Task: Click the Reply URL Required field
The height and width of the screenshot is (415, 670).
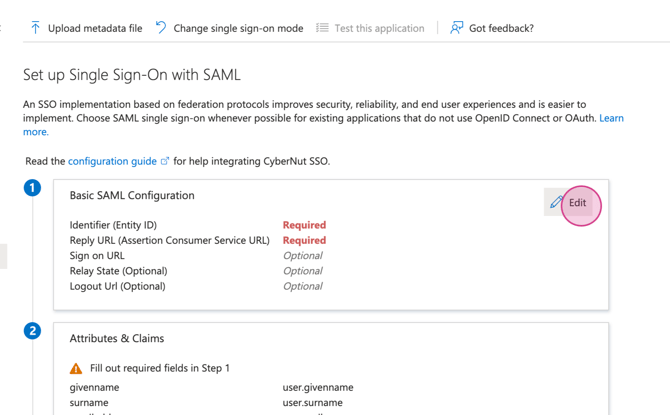Action: pyautogui.click(x=304, y=240)
